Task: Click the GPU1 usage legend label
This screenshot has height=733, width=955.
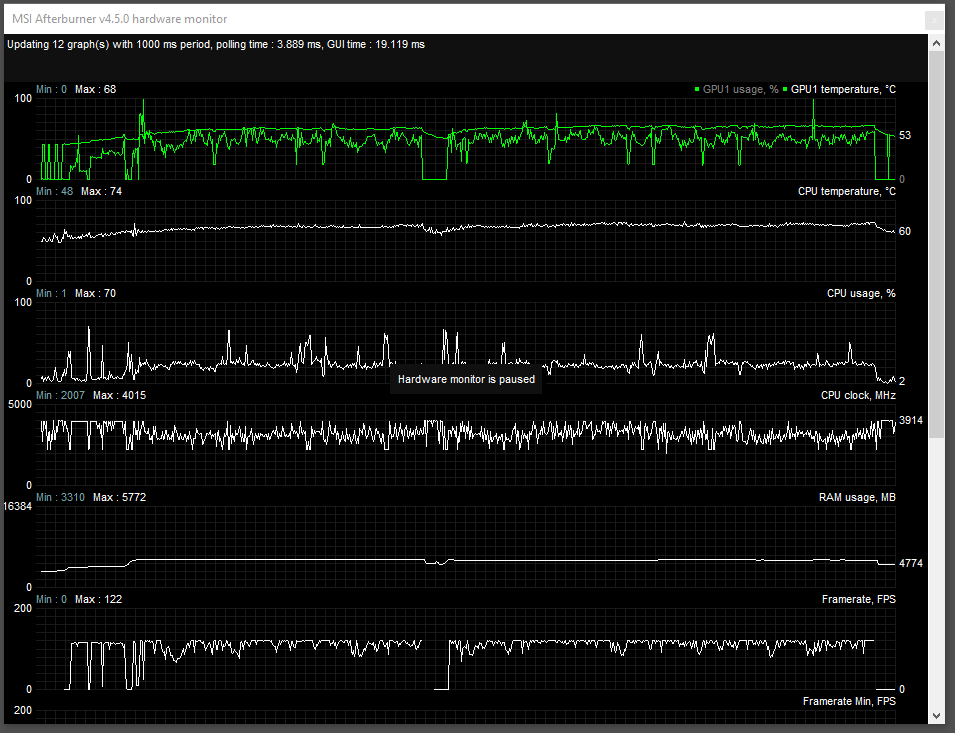Action: [x=740, y=89]
